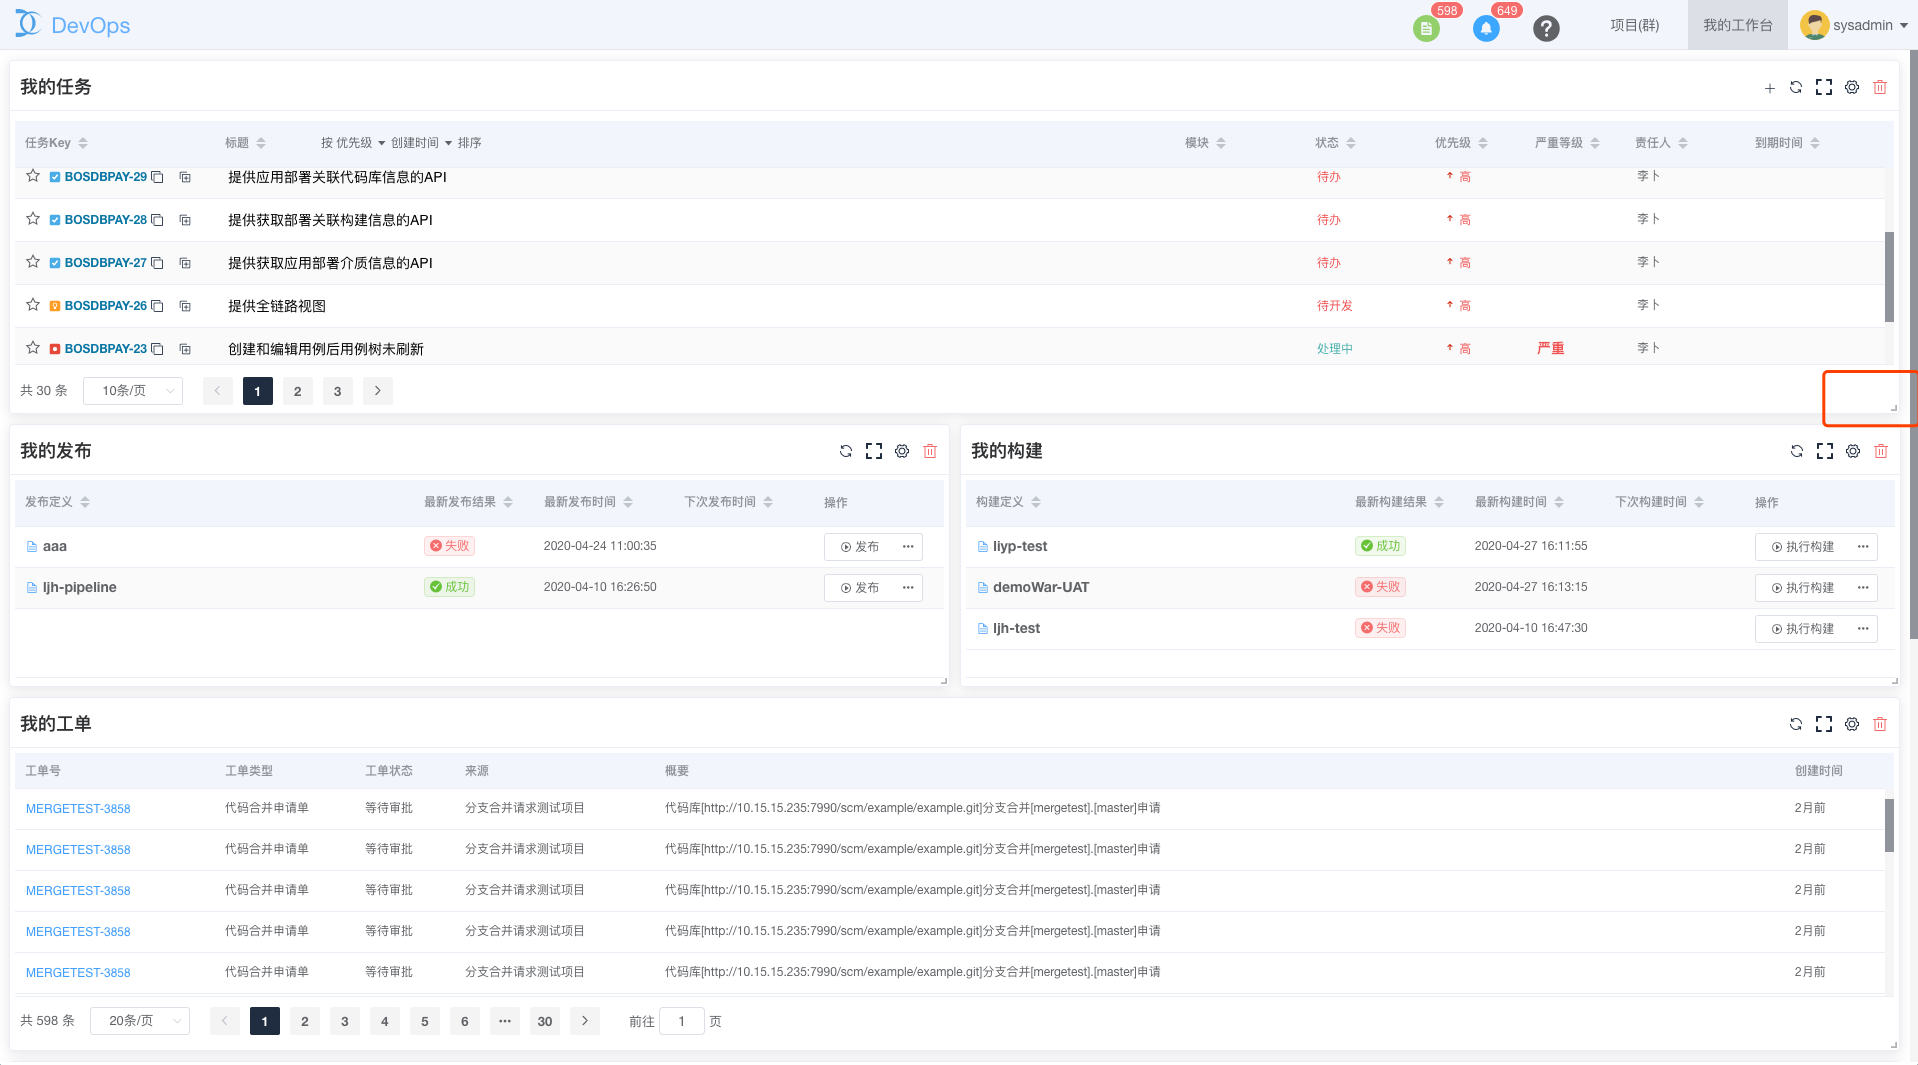Star the BOSDBPAY-26 task
The height and width of the screenshot is (1065, 1918).
point(33,305)
